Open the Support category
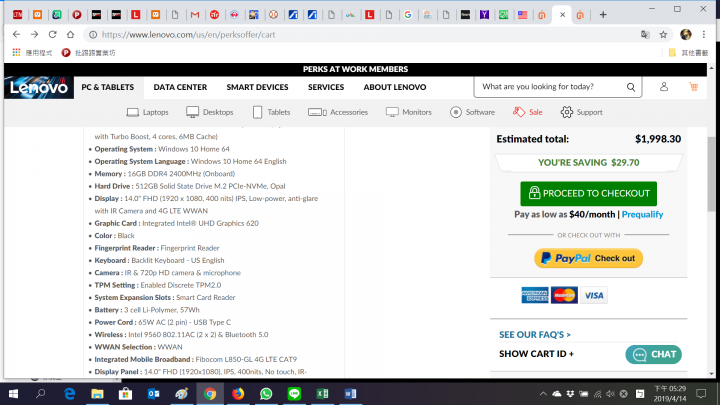The width and height of the screenshot is (720, 405). coord(581,112)
